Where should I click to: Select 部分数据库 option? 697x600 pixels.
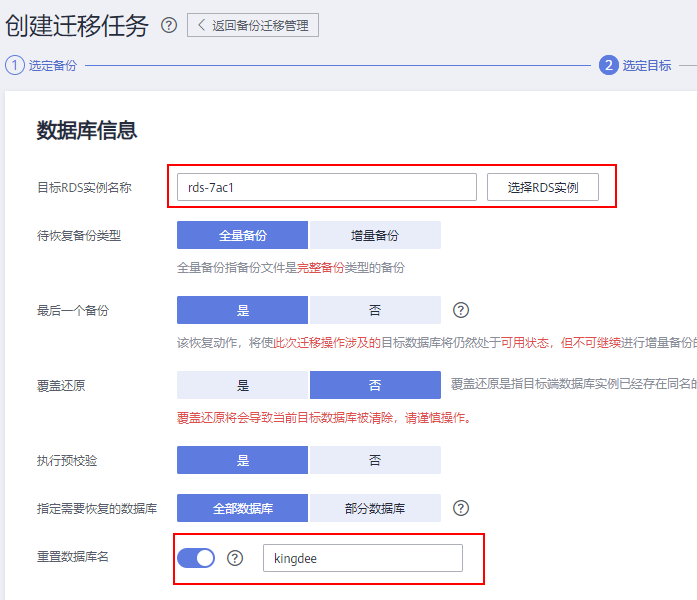(375, 508)
